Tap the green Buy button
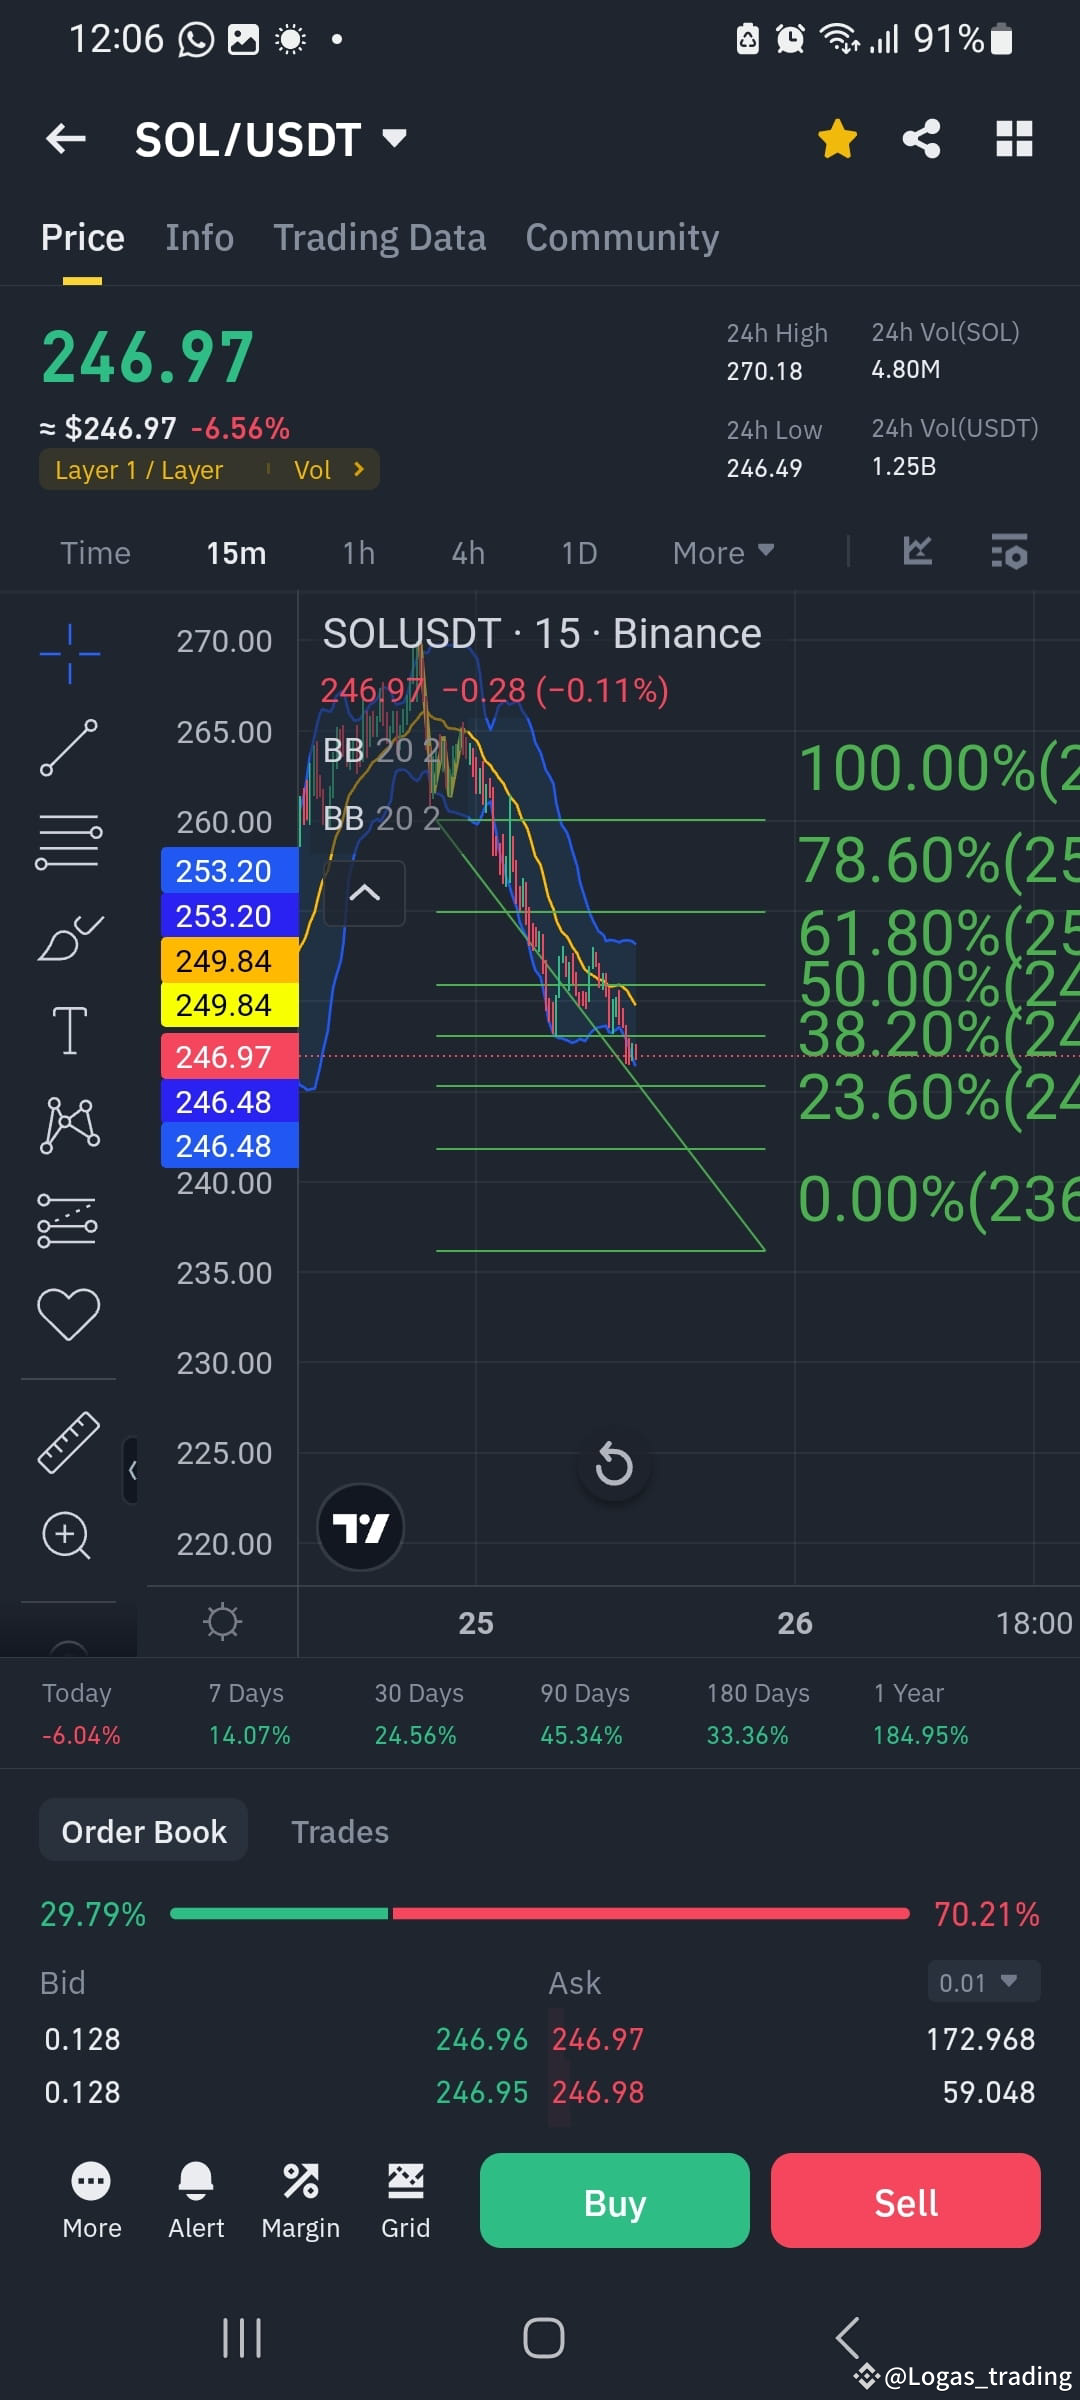 (x=615, y=2201)
